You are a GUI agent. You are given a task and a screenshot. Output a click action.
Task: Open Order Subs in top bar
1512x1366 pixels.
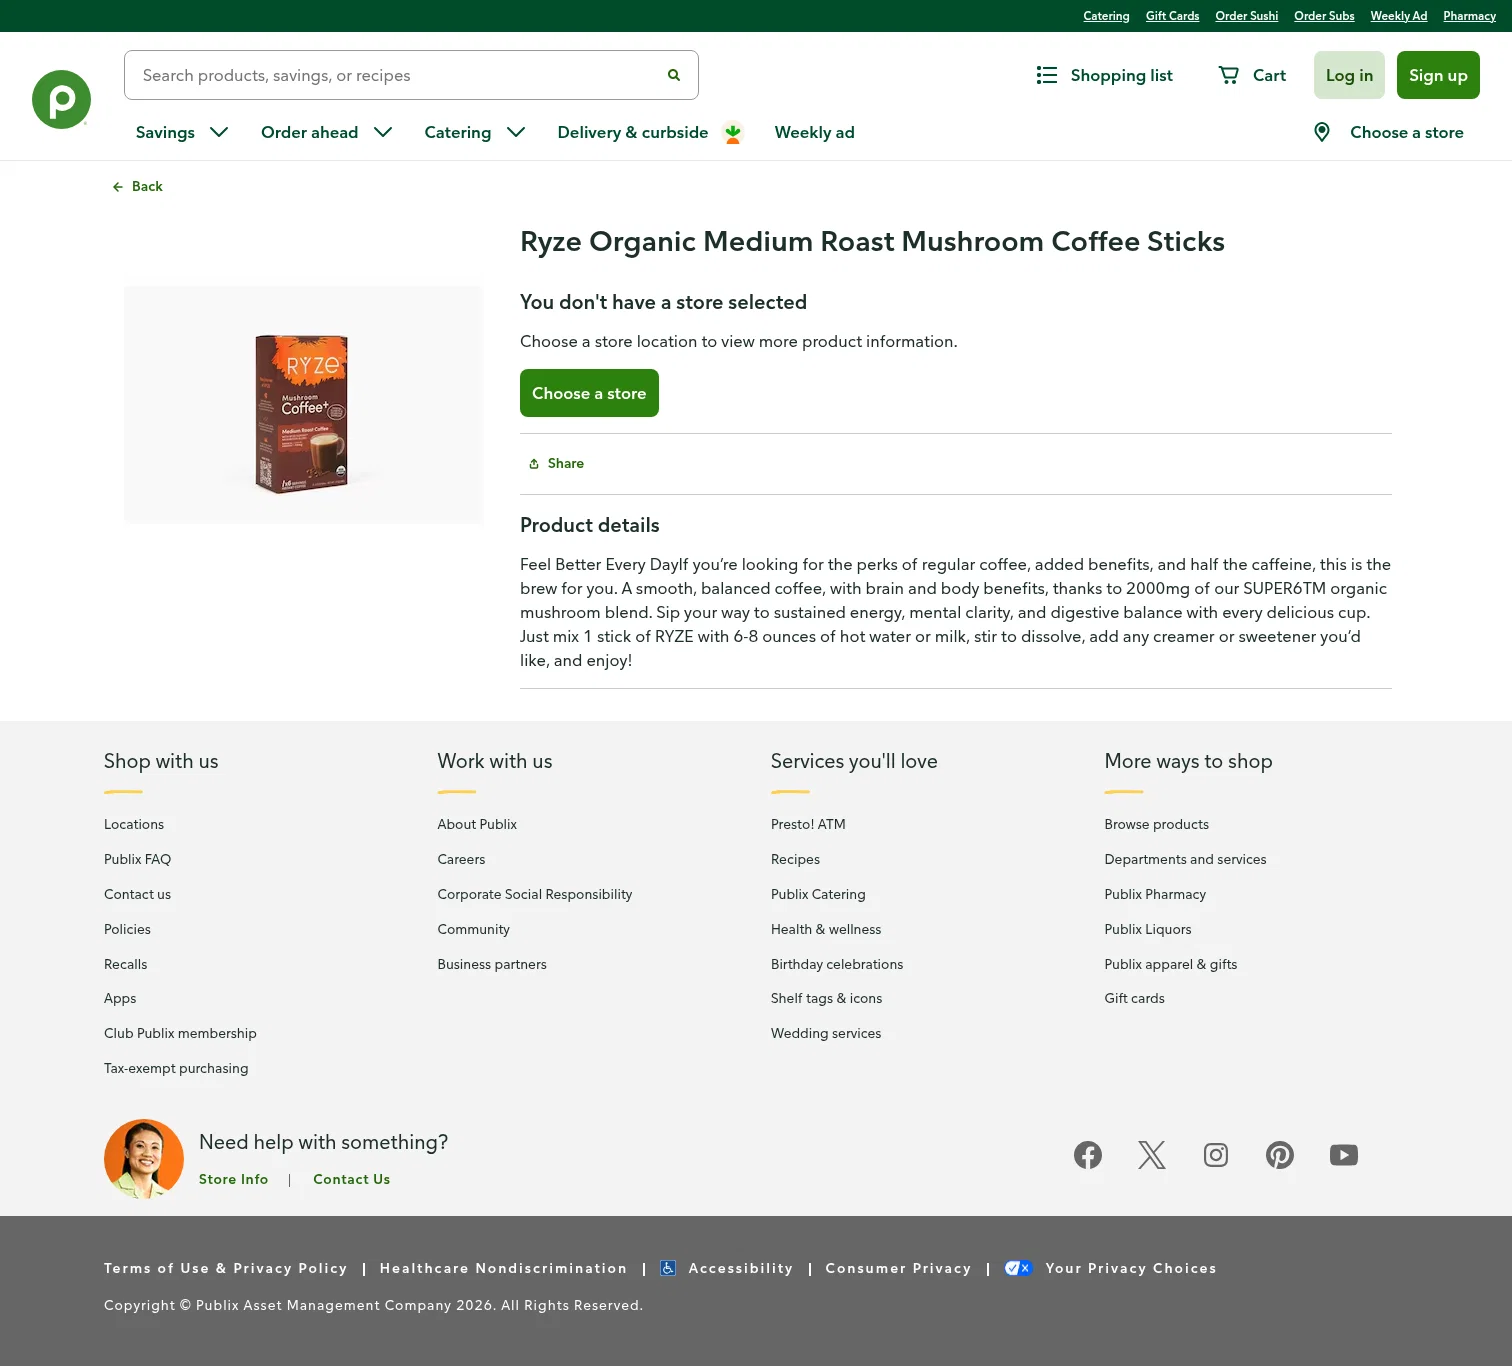[1325, 16]
